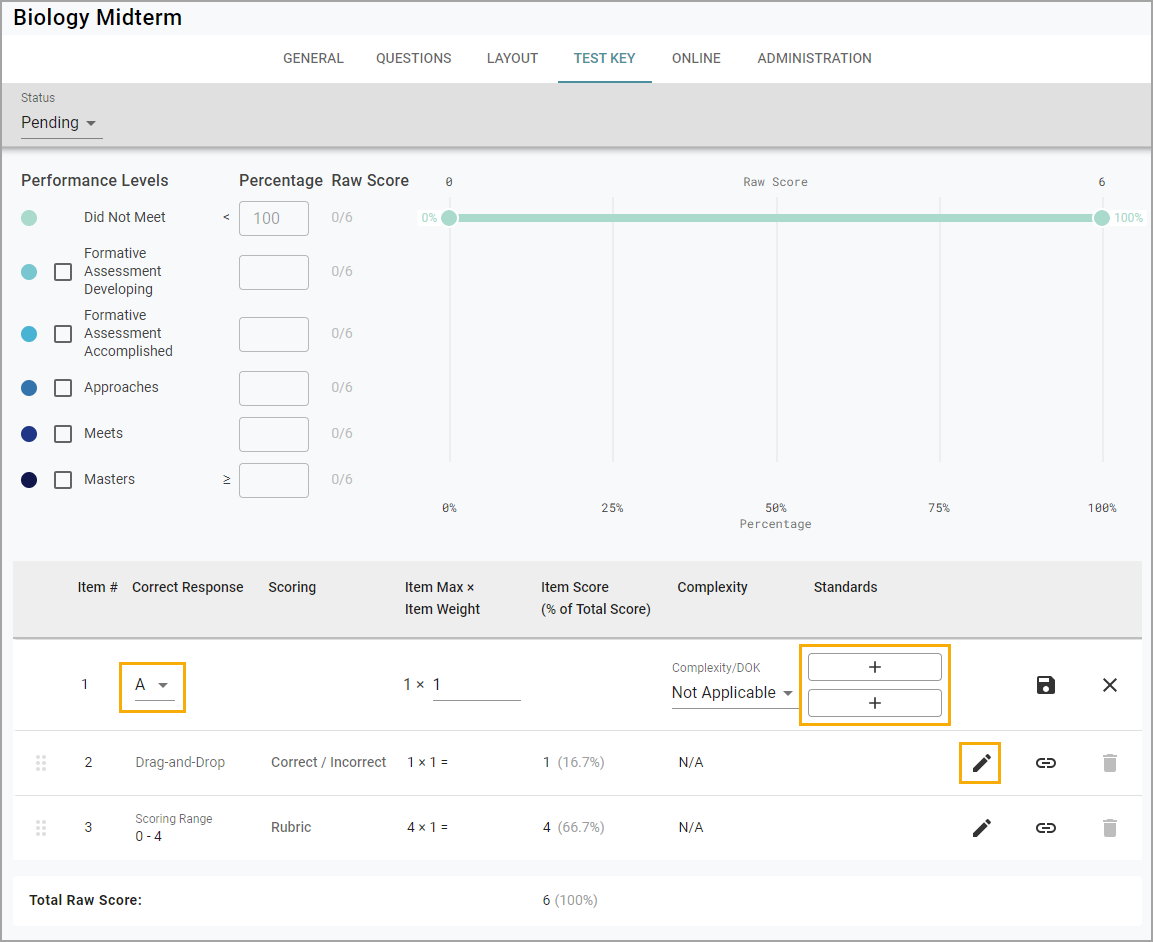The width and height of the screenshot is (1153, 942).
Task: Switch to the General tab
Action: point(313,58)
